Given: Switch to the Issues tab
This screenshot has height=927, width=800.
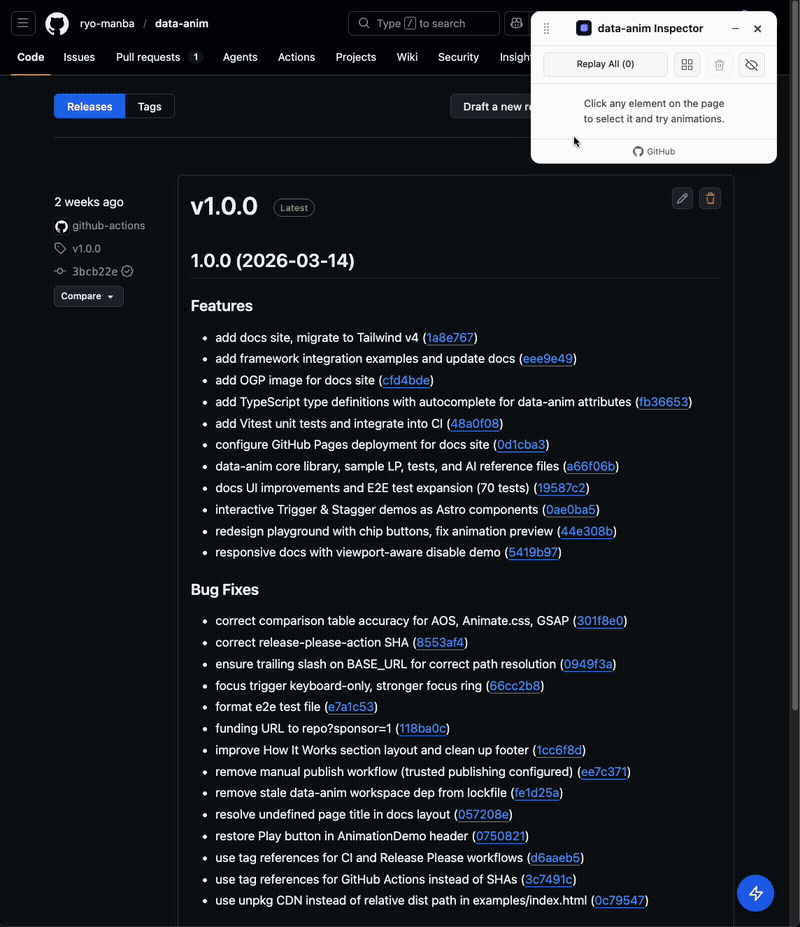Looking at the screenshot, I should coord(79,57).
